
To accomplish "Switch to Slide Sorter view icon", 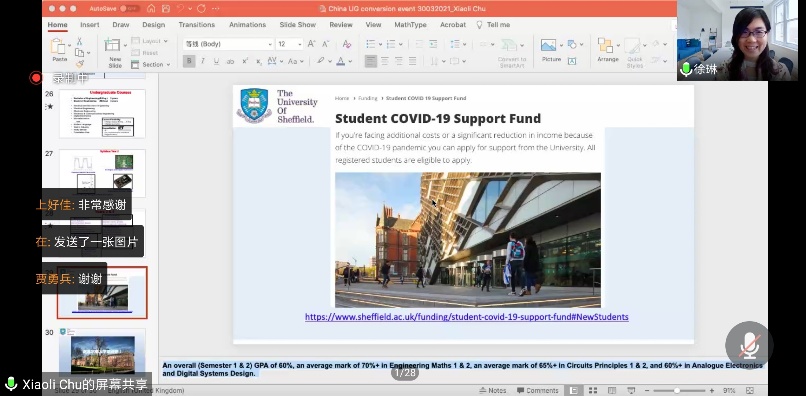I will [593, 391].
